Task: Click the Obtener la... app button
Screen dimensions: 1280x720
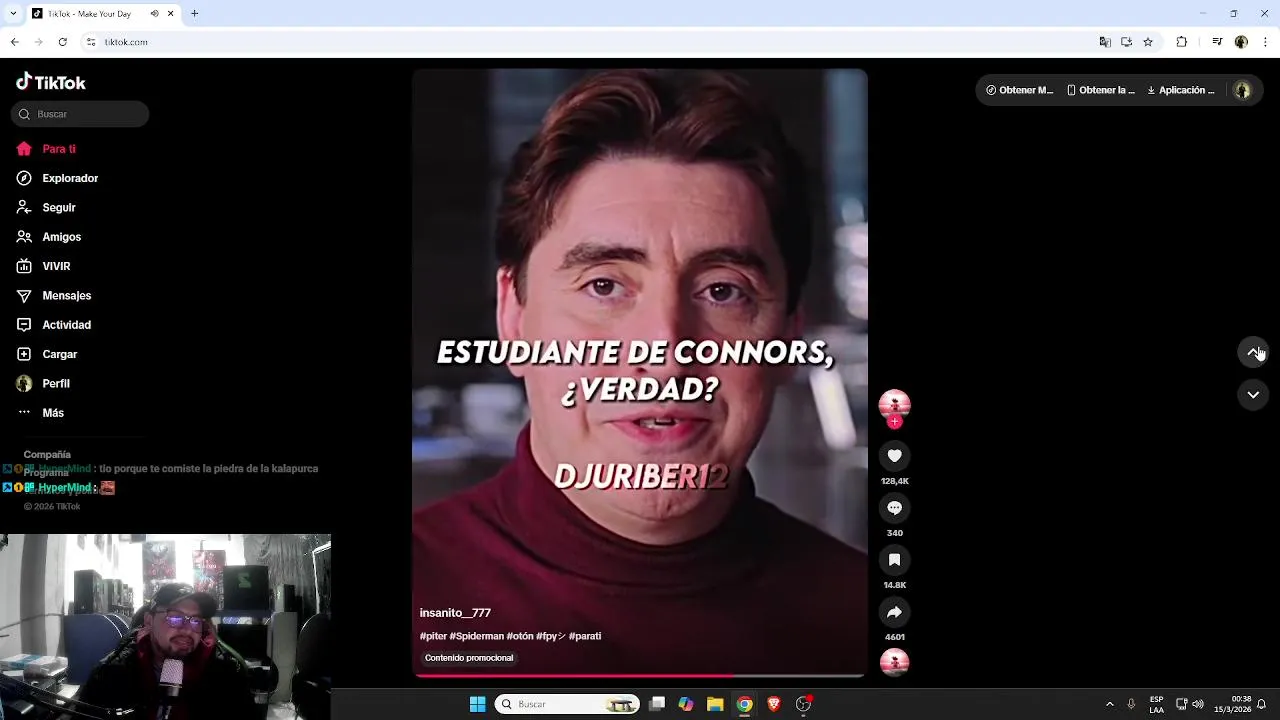Action: point(1101,90)
